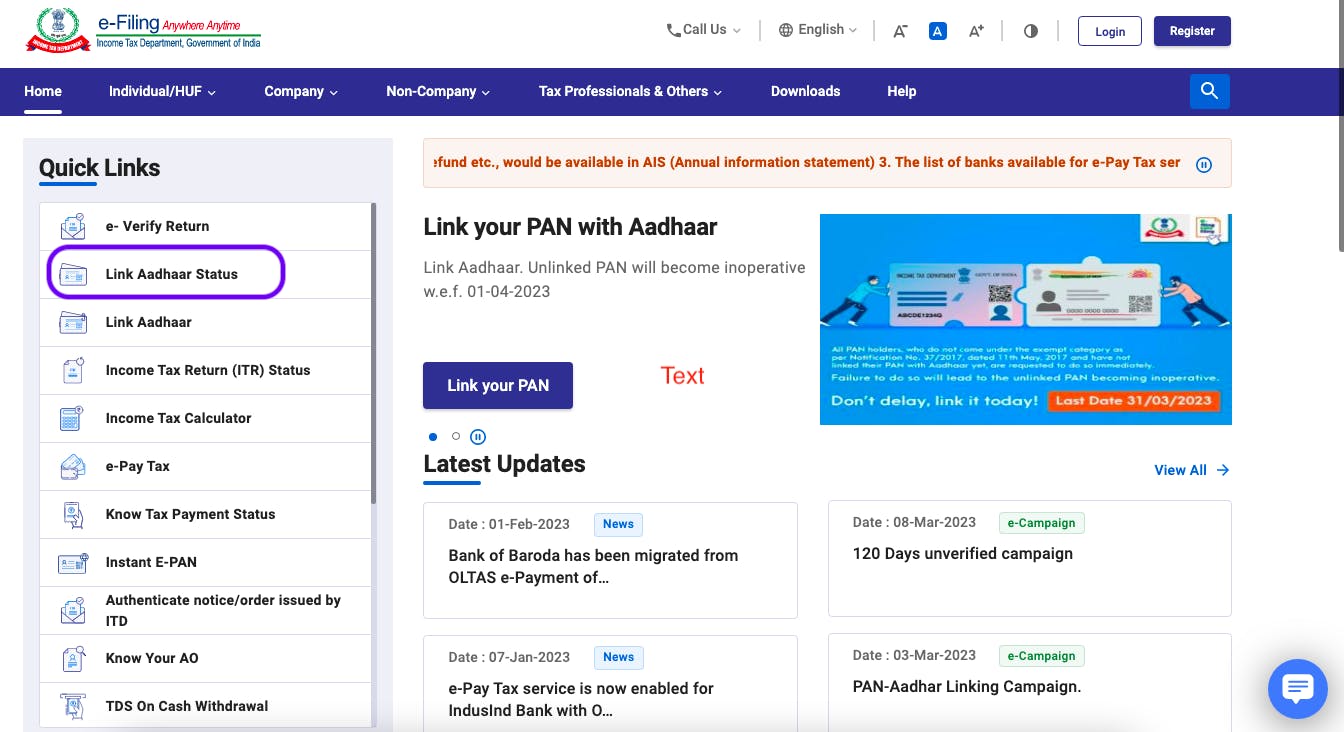Screen dimensions: 1344x732
Task: Open Know Tax Payment Status link
Action: click(x=205, y=514)
